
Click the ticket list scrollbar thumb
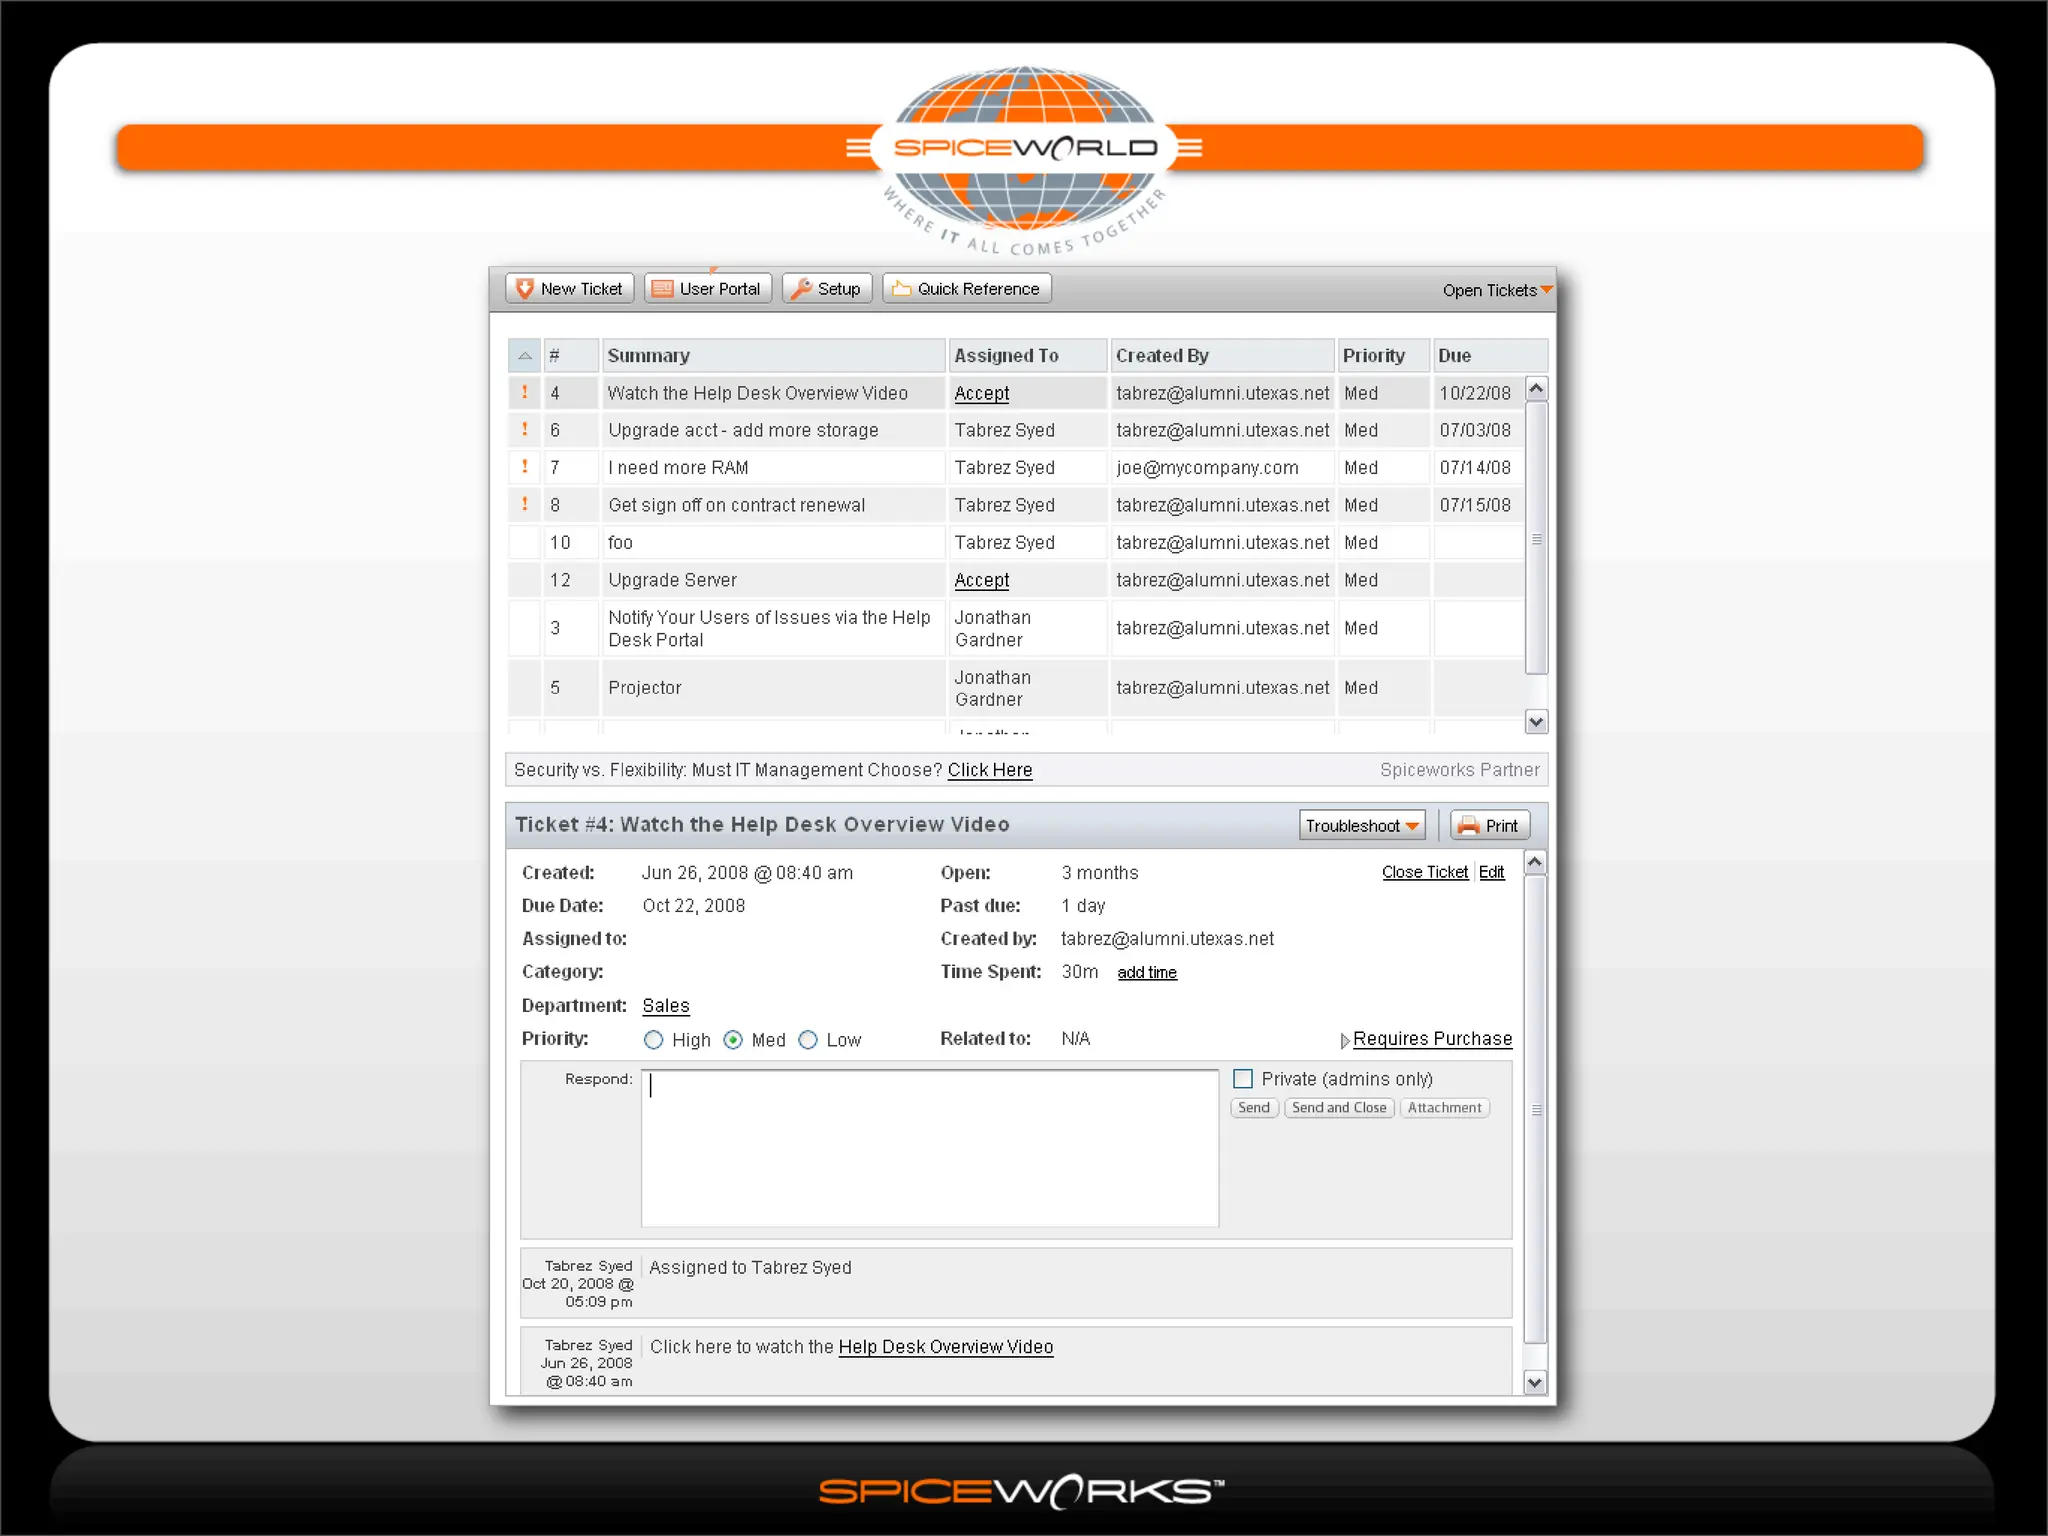coord(1537,538)
